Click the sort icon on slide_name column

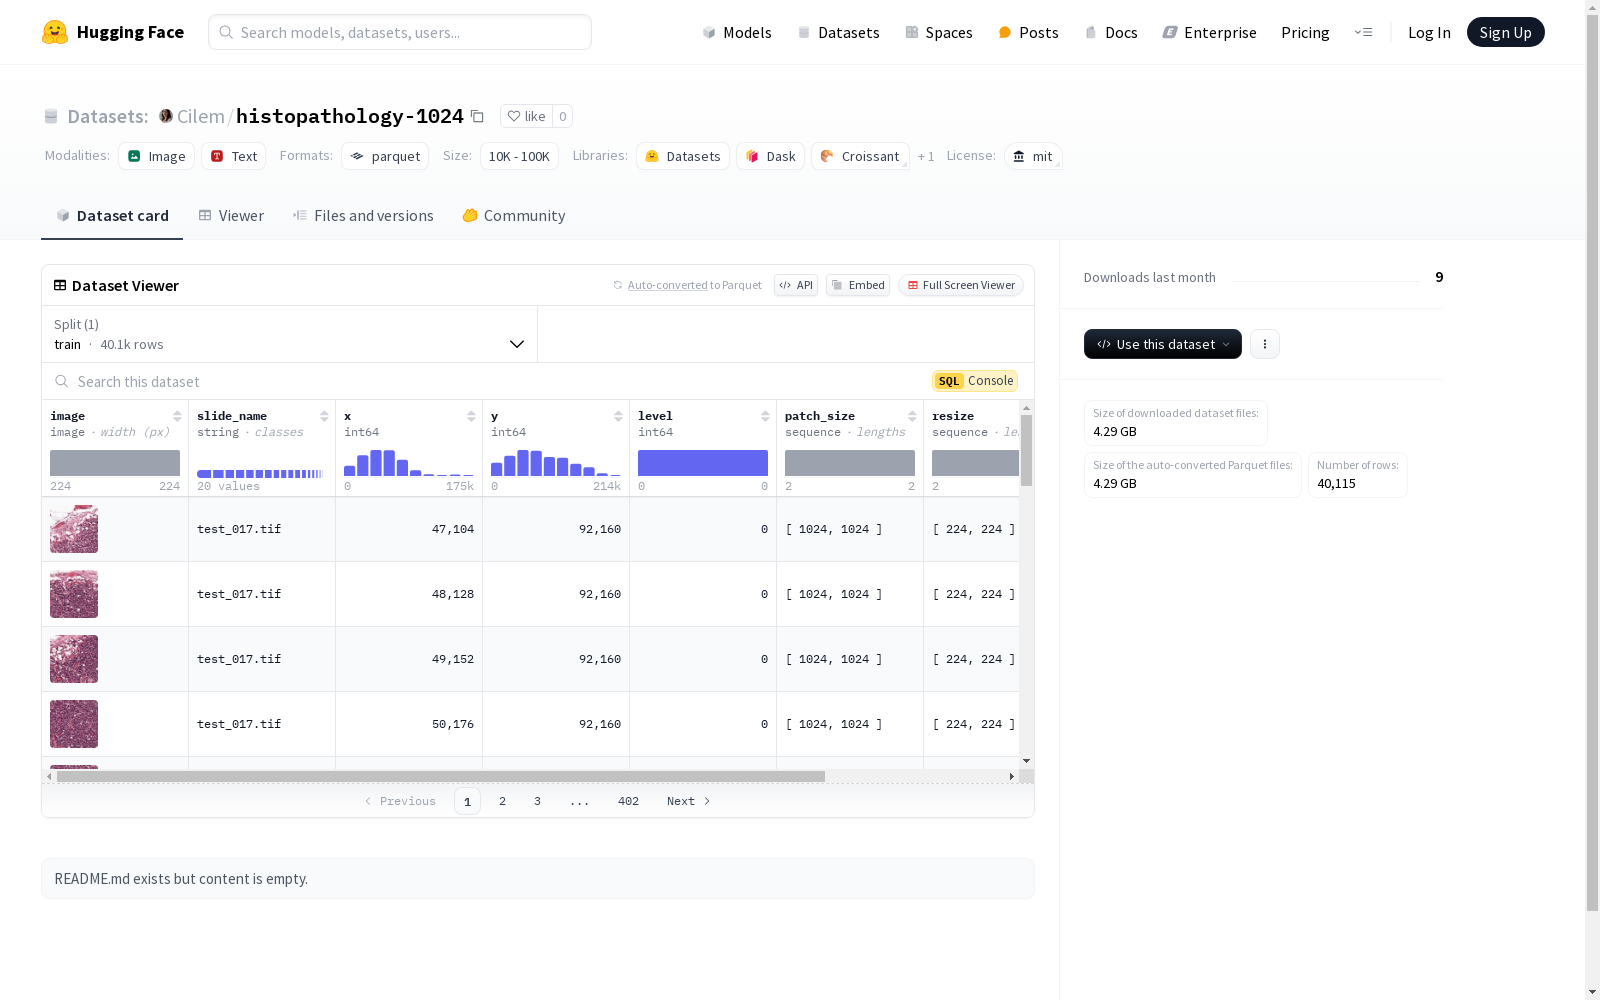tap(324, 416)
